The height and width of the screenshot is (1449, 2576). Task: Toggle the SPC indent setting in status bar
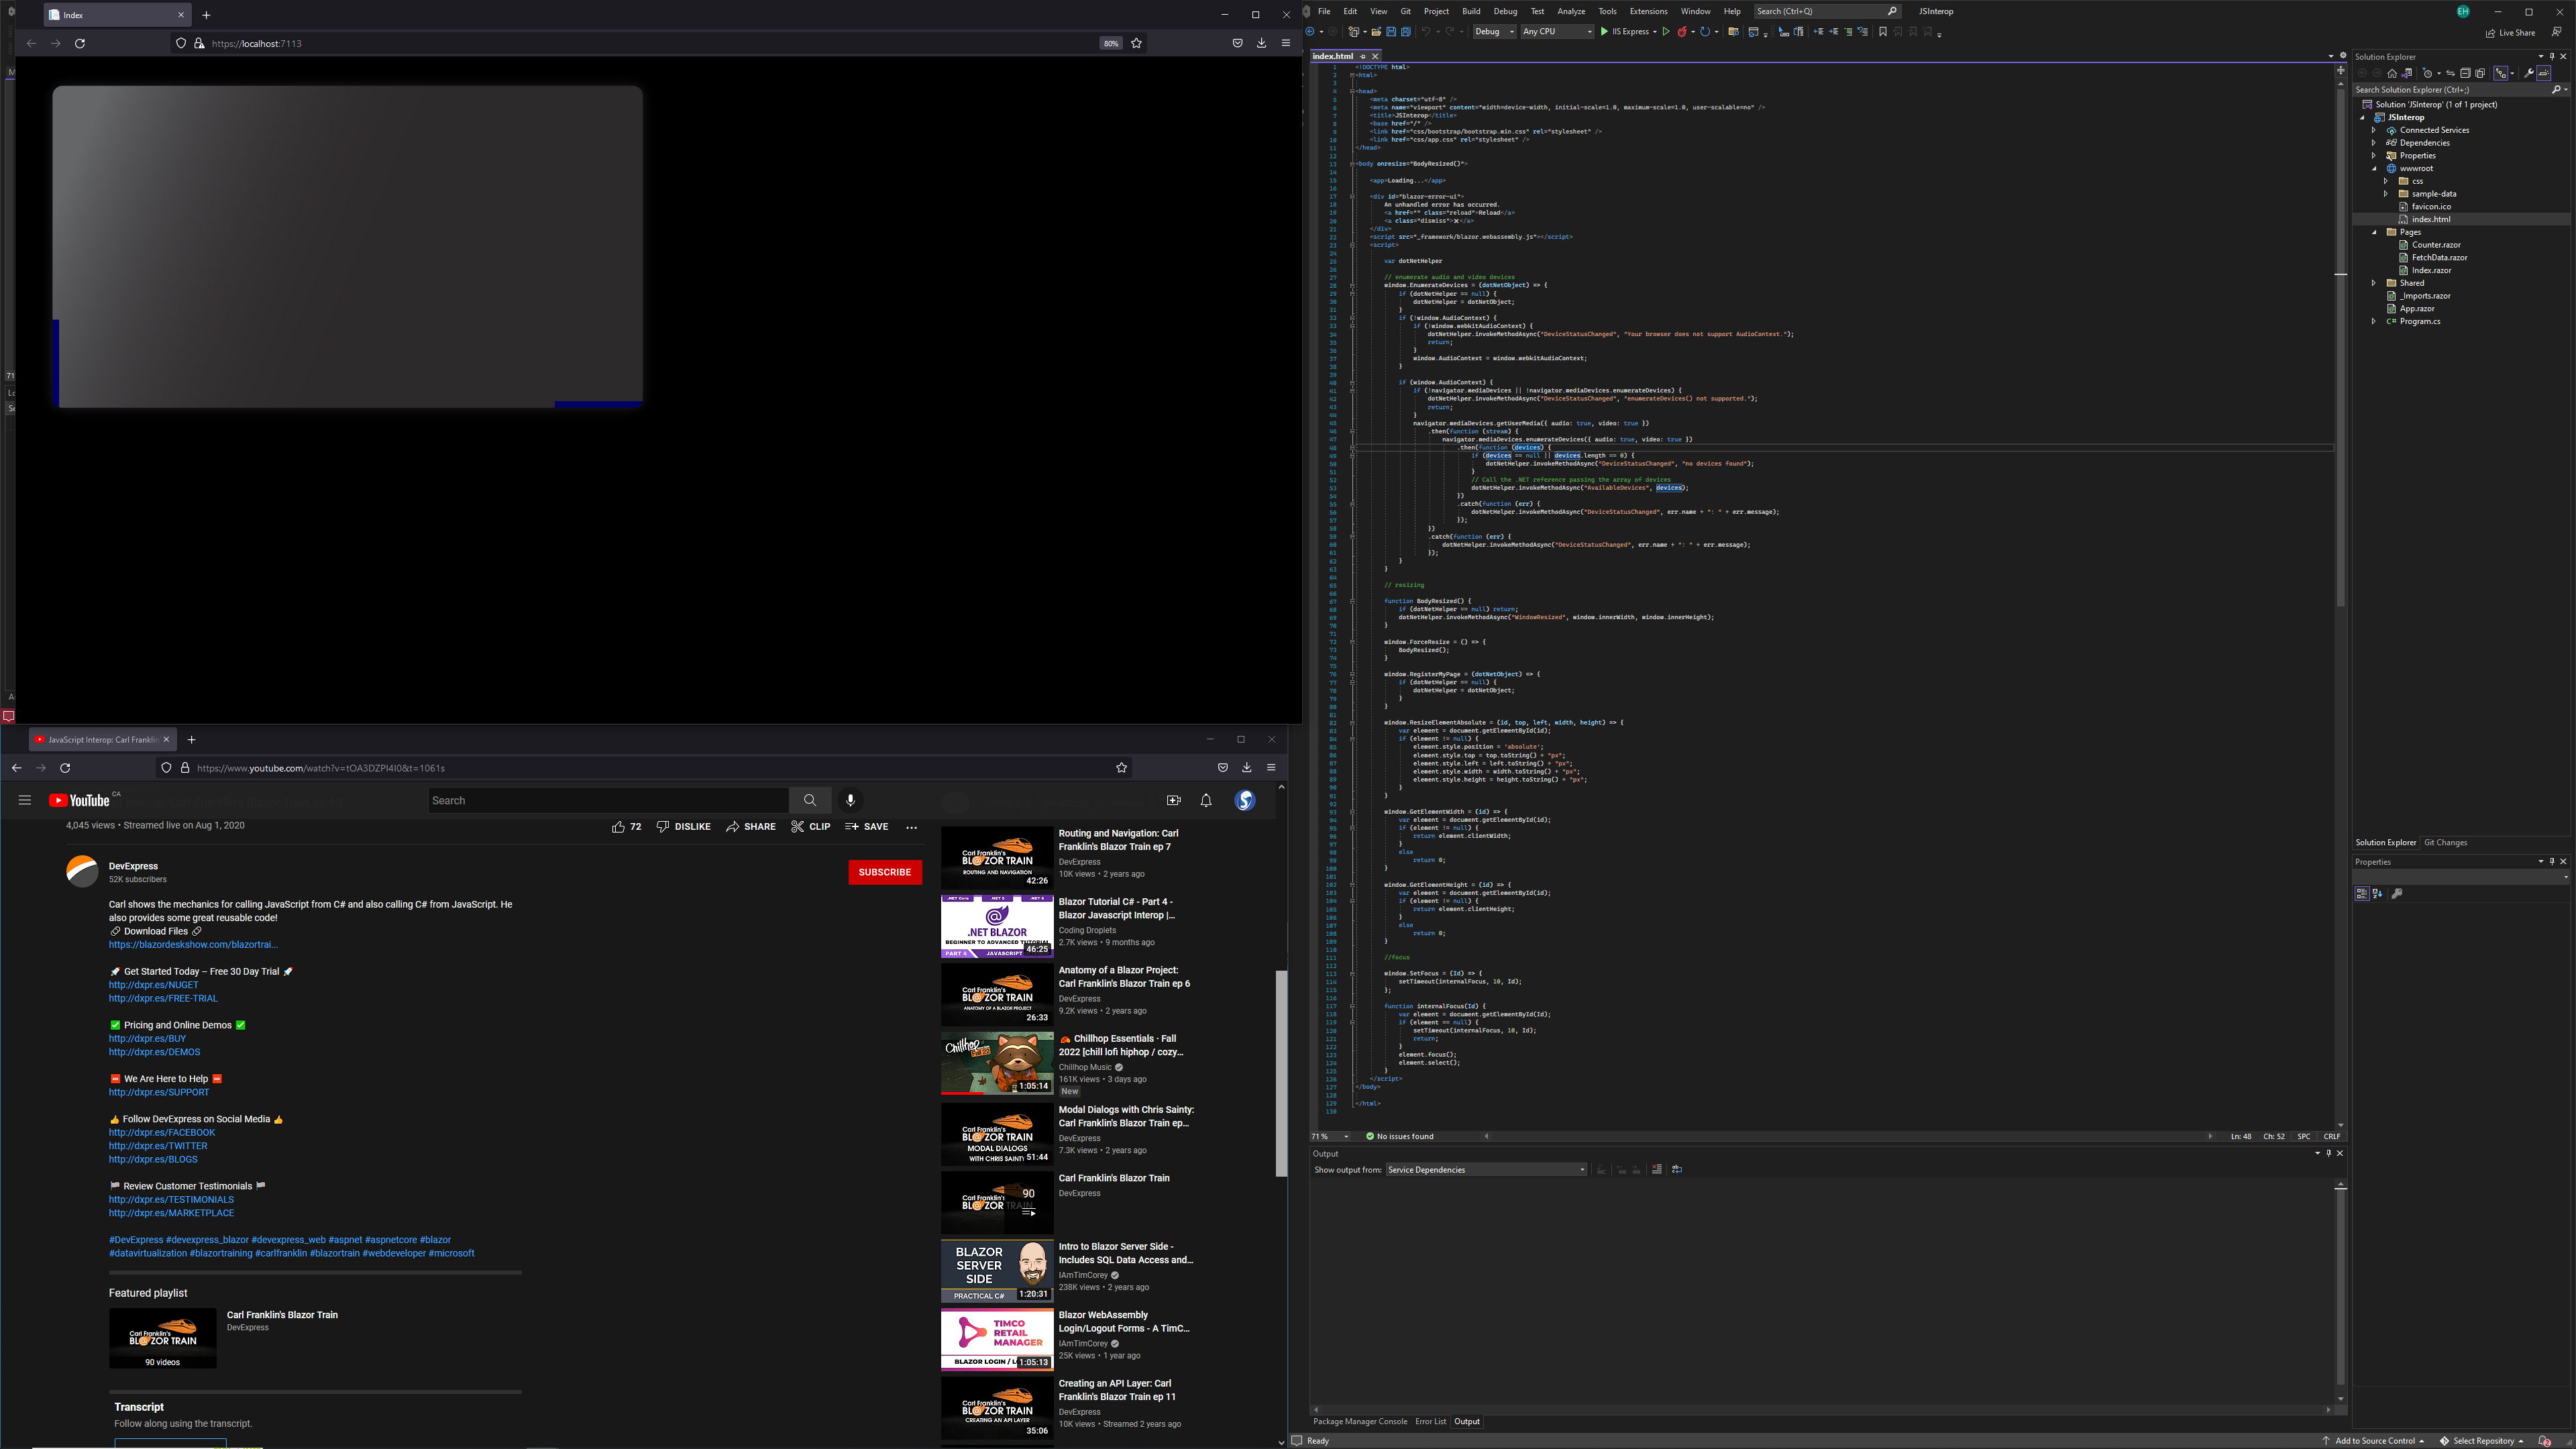pos(2303,1136)
